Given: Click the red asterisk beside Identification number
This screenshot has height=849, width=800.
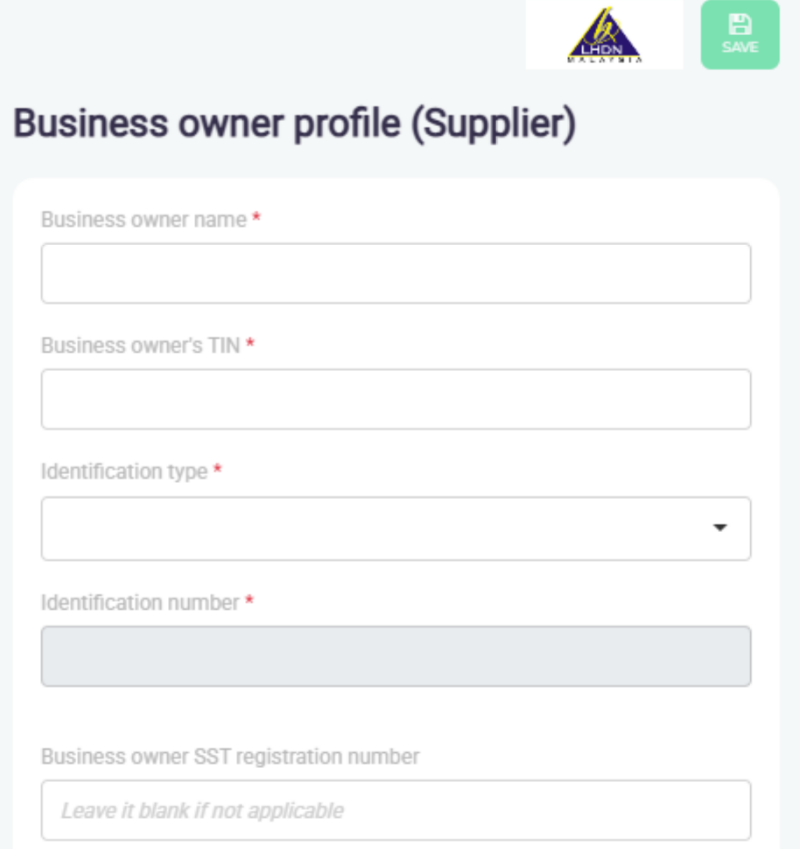Looking at the screenshot, I should (249, 602).
